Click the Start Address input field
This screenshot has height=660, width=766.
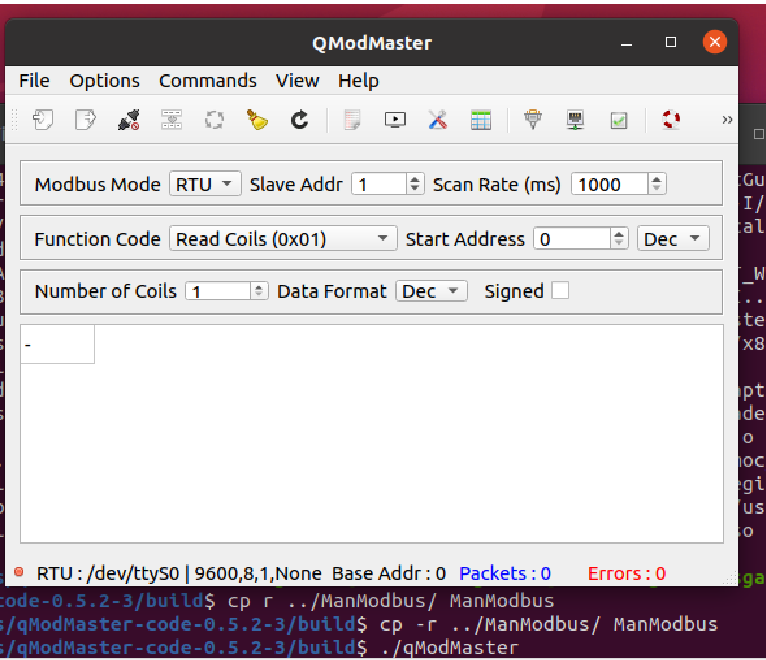[x=572, y=239]
